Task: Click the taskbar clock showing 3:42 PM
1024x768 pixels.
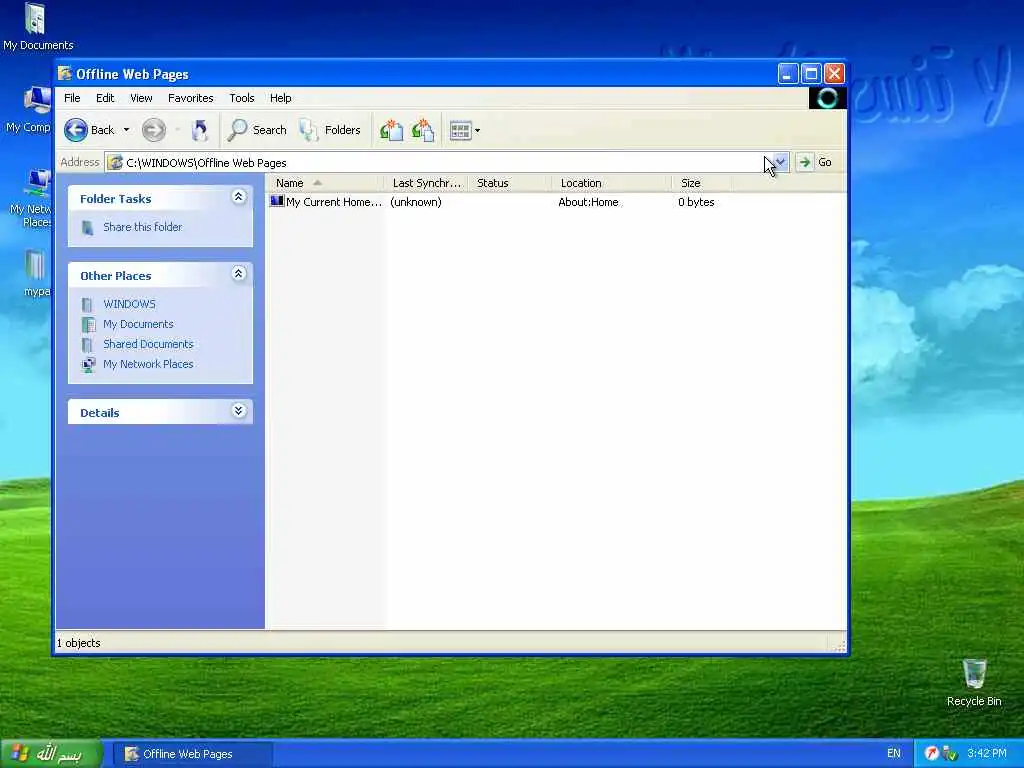Action: pos(987,753)
